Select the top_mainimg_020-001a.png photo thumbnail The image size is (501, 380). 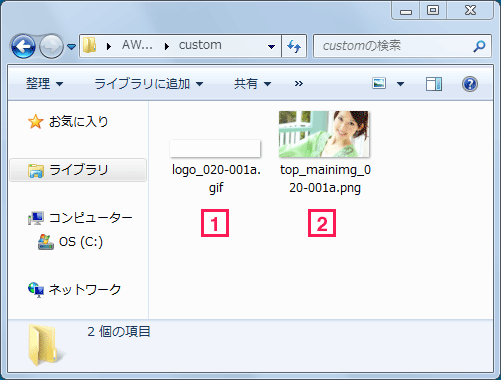324,134
